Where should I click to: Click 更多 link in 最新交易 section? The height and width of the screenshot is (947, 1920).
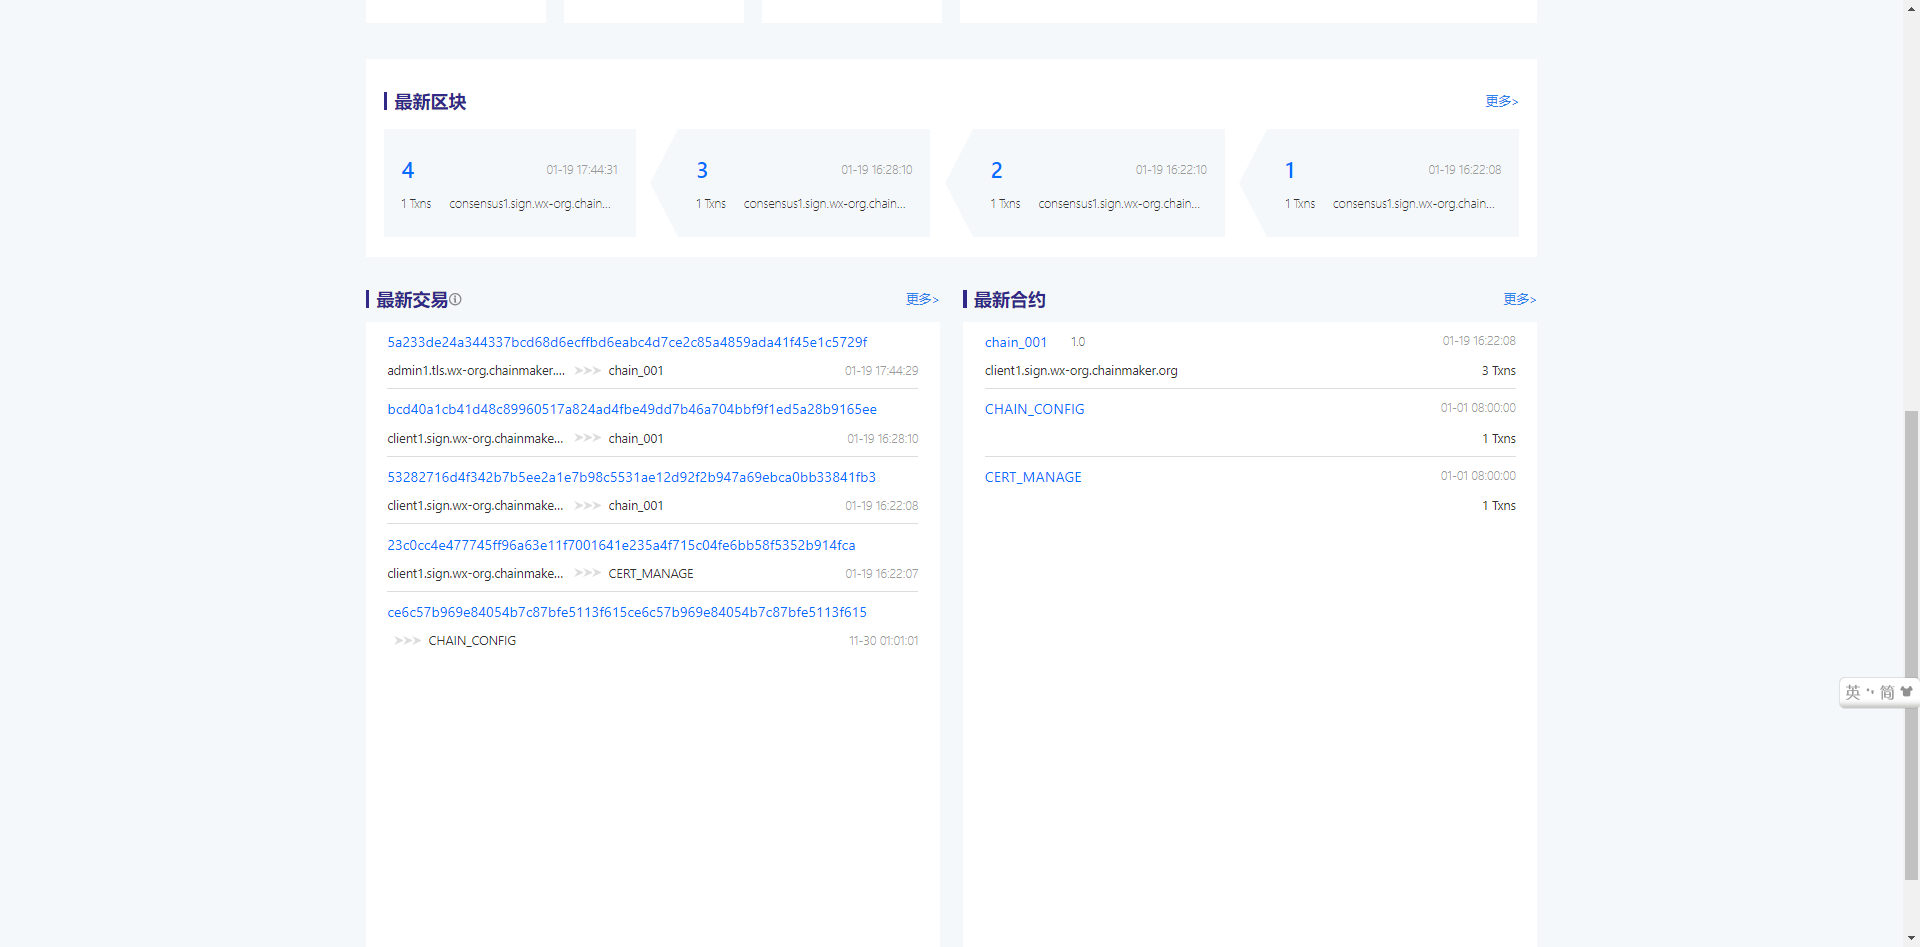coord(922,299)
